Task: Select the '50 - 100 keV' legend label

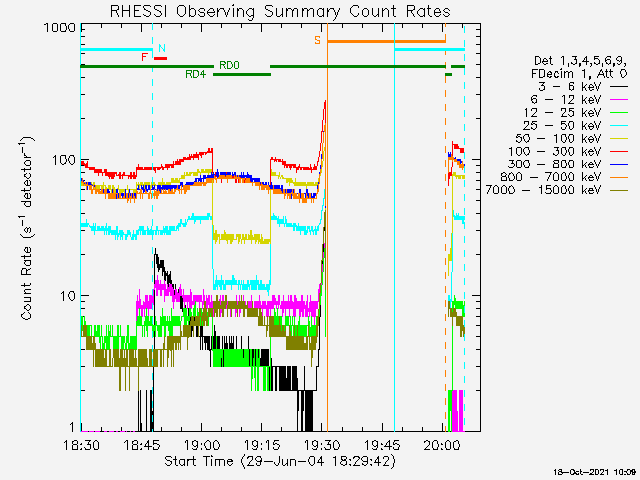Action: pyautogui.click(x=558, y=138)
